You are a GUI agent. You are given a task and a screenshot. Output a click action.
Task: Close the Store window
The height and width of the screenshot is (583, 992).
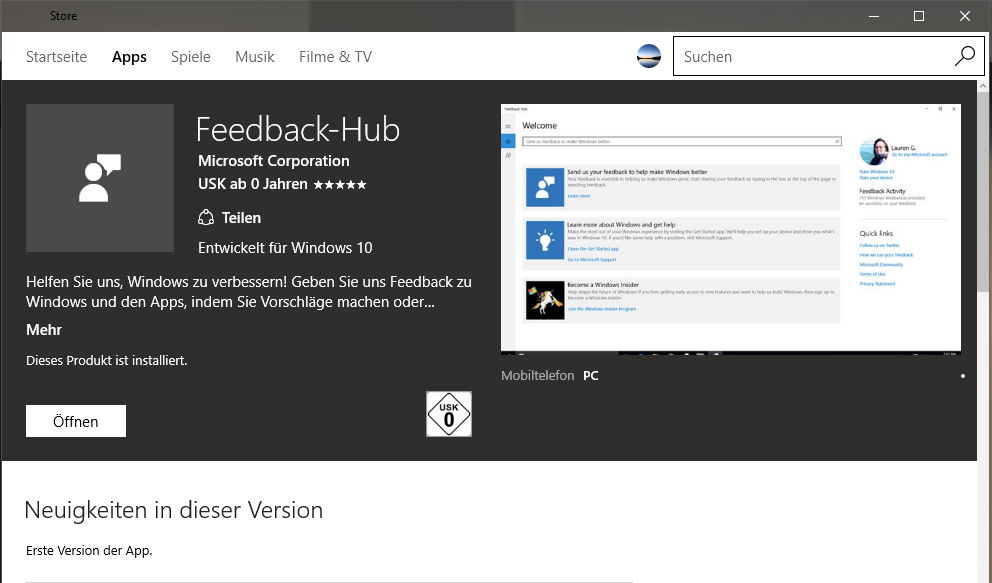tap(965, 16)
